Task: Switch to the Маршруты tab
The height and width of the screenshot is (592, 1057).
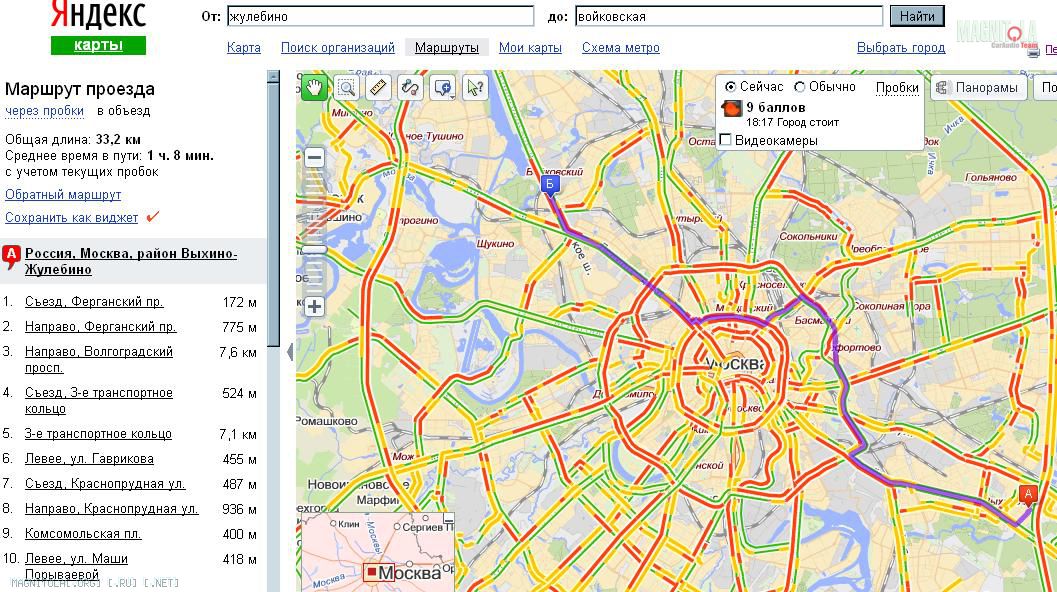Action: [x=447, y=48]
